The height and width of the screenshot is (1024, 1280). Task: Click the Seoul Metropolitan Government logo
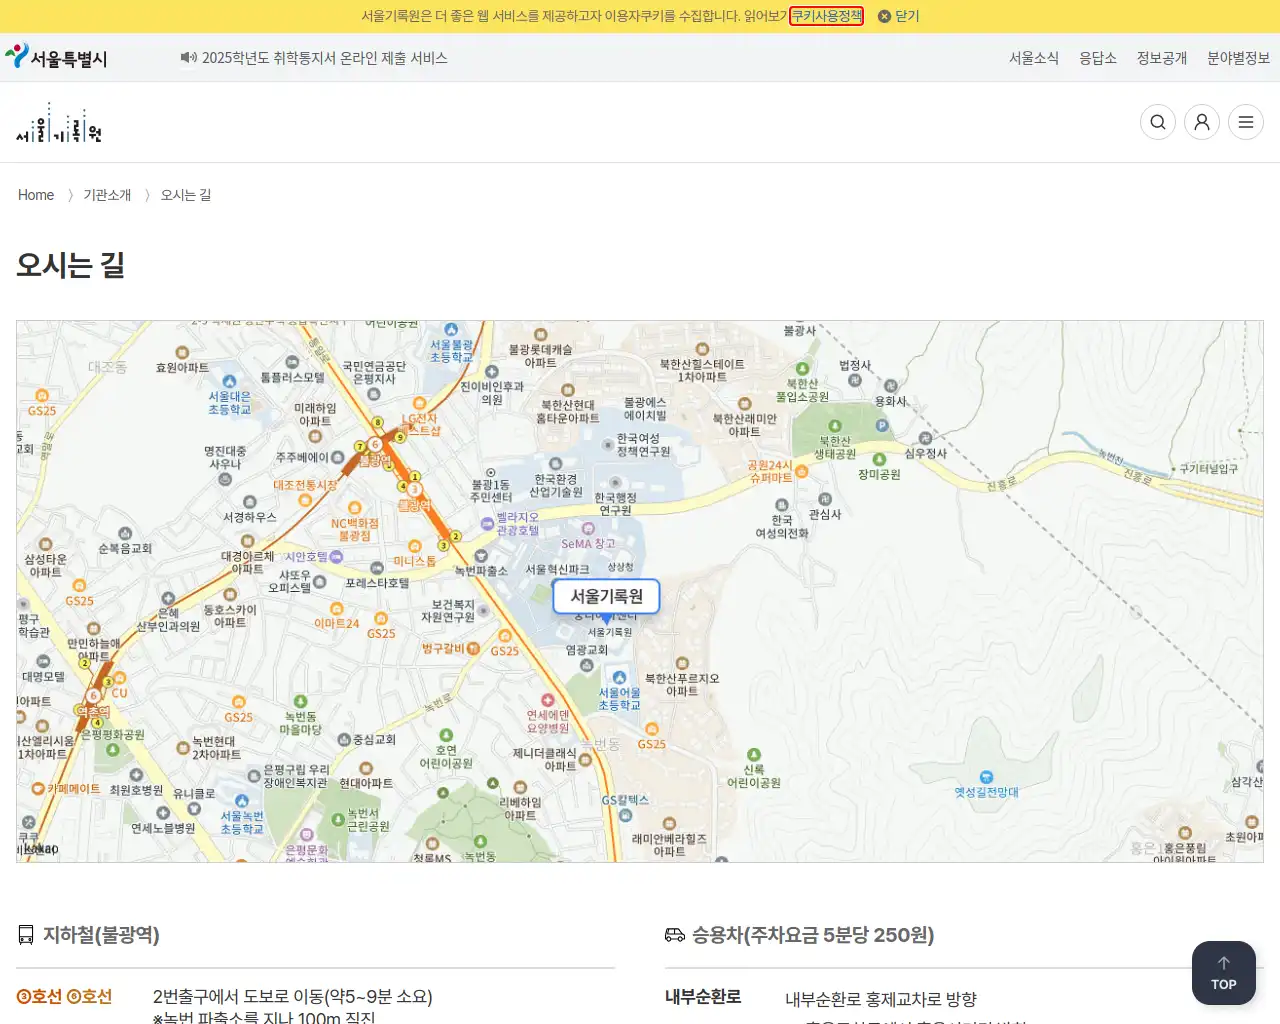(56, 57)
